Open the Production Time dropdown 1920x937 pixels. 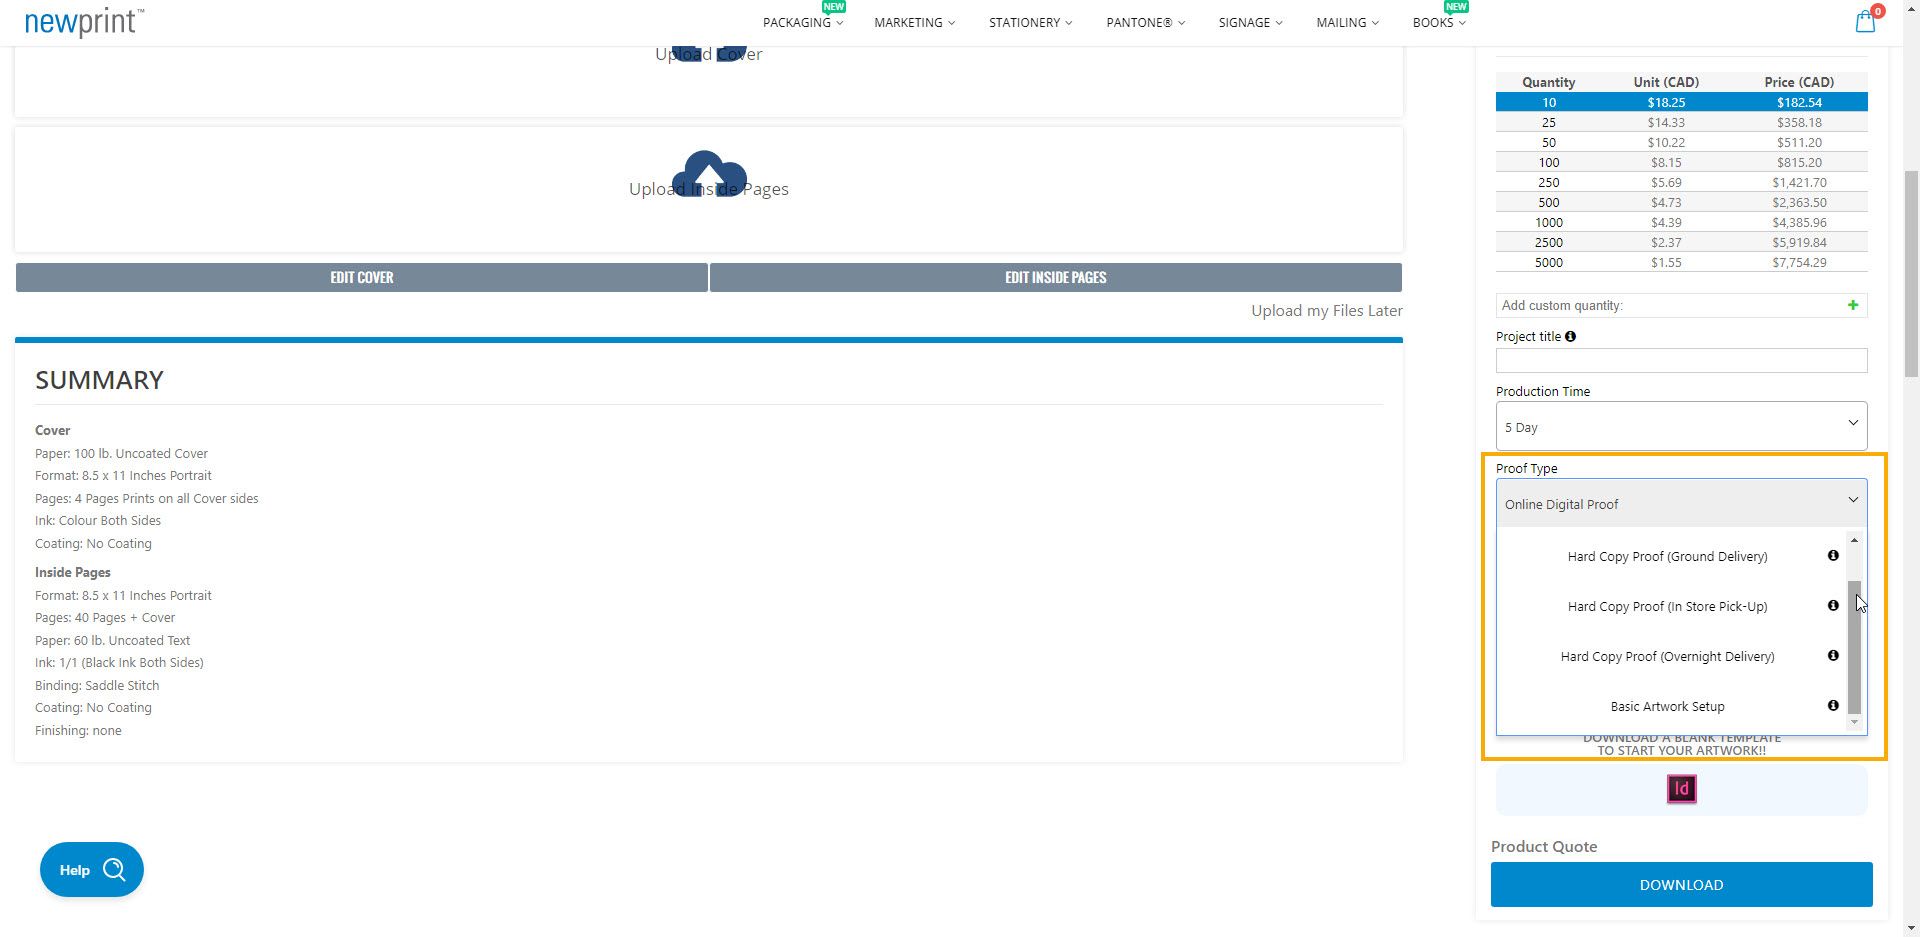pyautogui.click(x=1679, y=425)
